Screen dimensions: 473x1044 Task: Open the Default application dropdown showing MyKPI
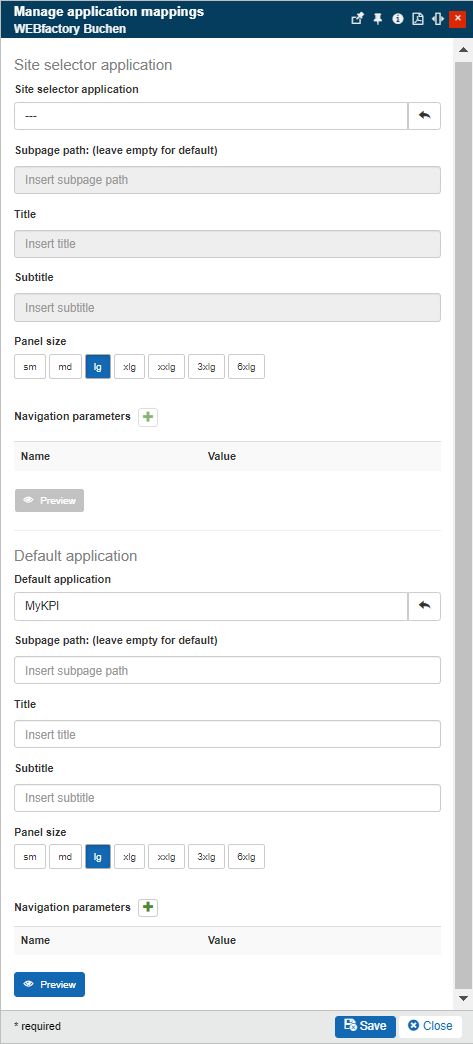(211, 606)
